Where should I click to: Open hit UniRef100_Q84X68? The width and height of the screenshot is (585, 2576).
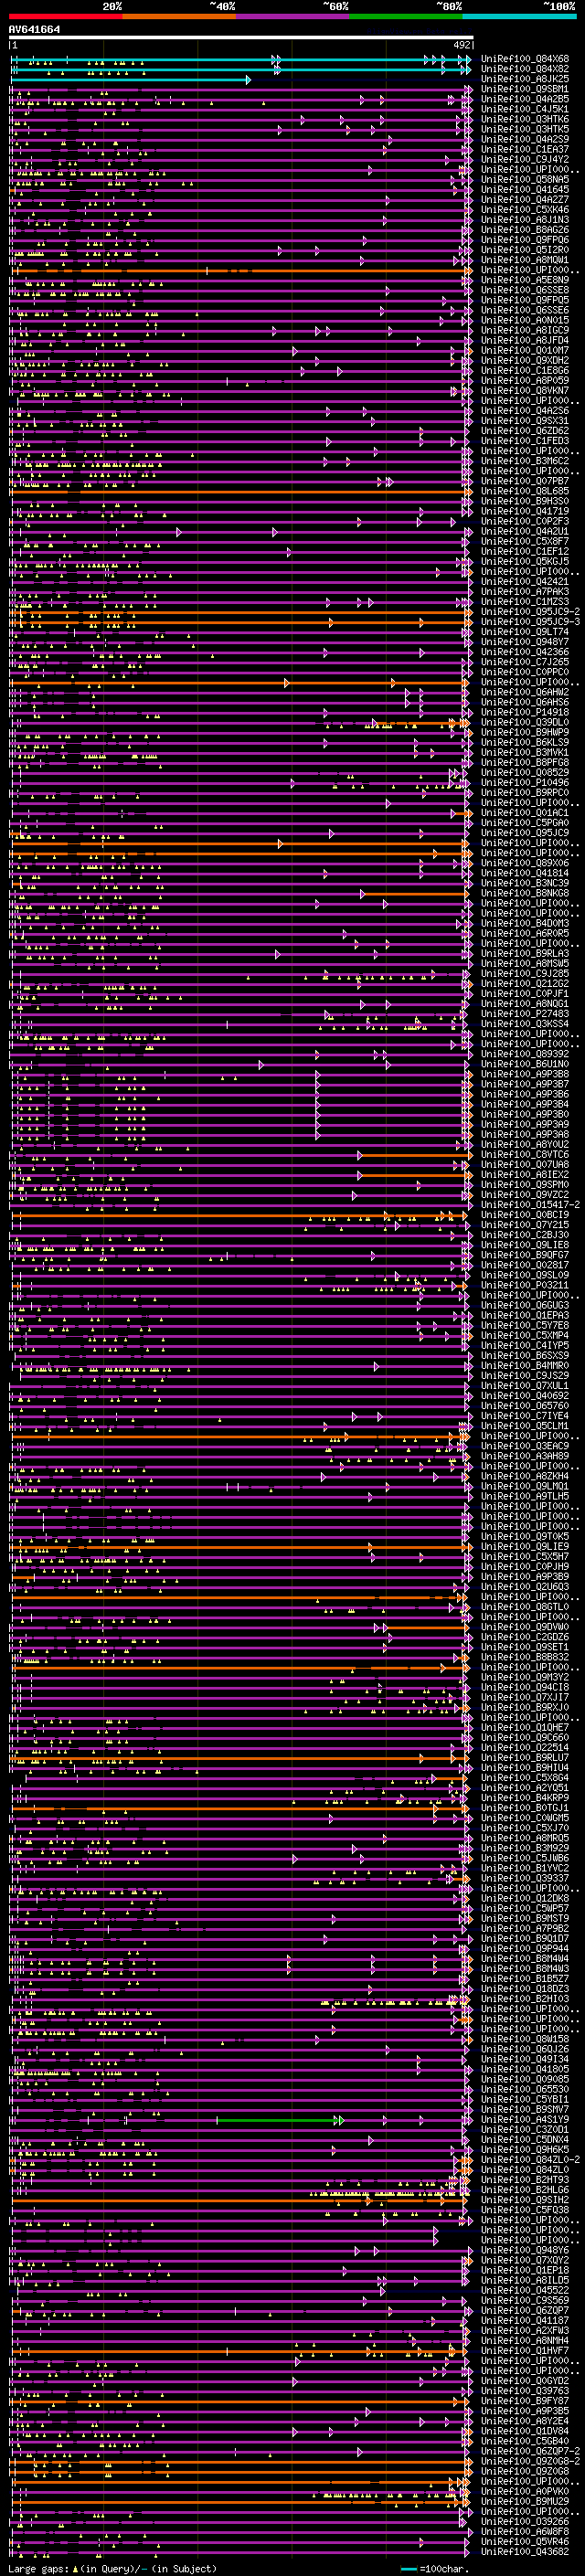coord(525,59)
